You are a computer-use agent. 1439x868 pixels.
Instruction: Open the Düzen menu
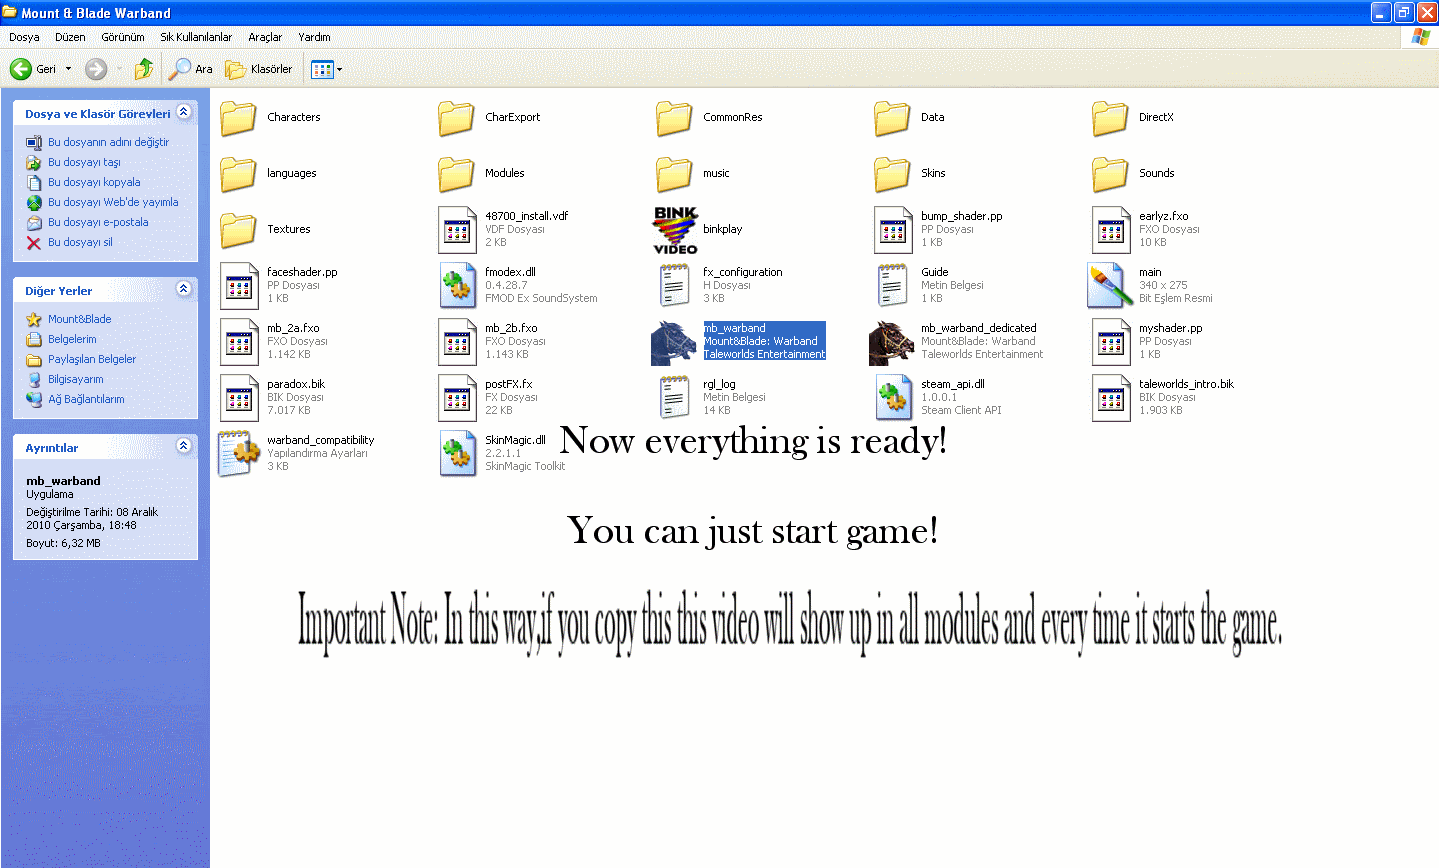70,37
